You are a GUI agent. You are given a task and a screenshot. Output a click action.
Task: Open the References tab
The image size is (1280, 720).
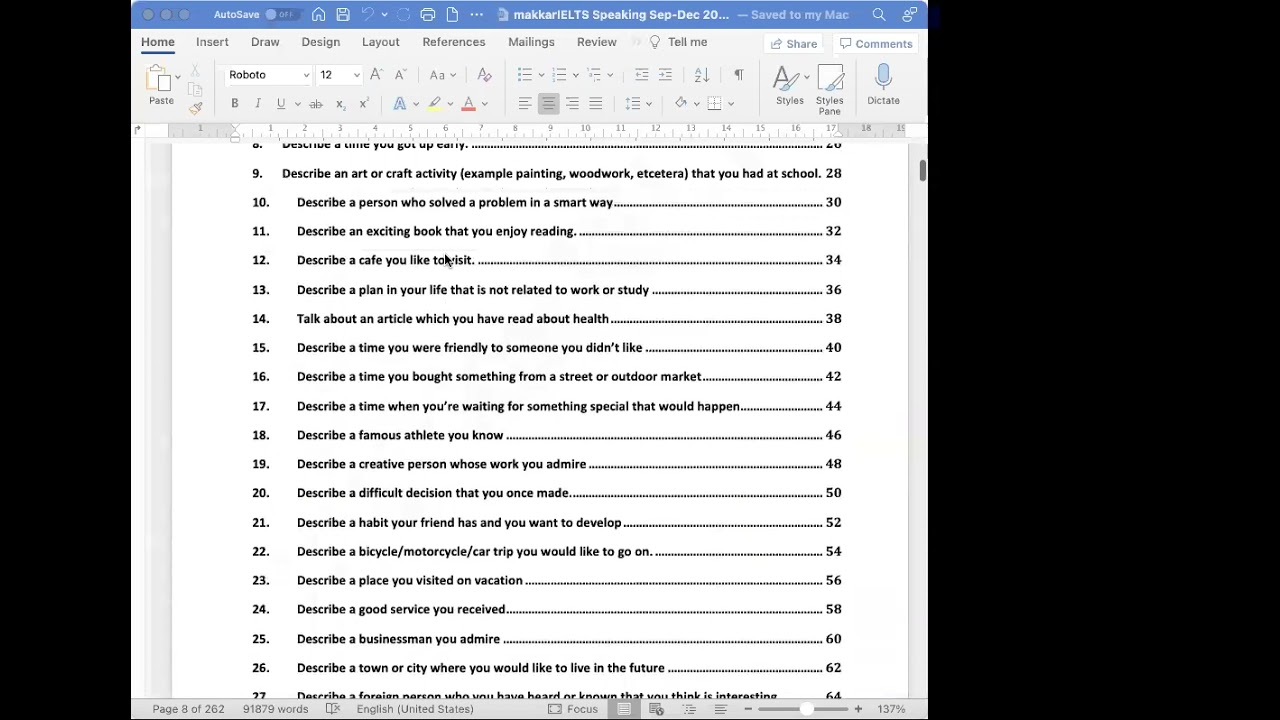453,42
